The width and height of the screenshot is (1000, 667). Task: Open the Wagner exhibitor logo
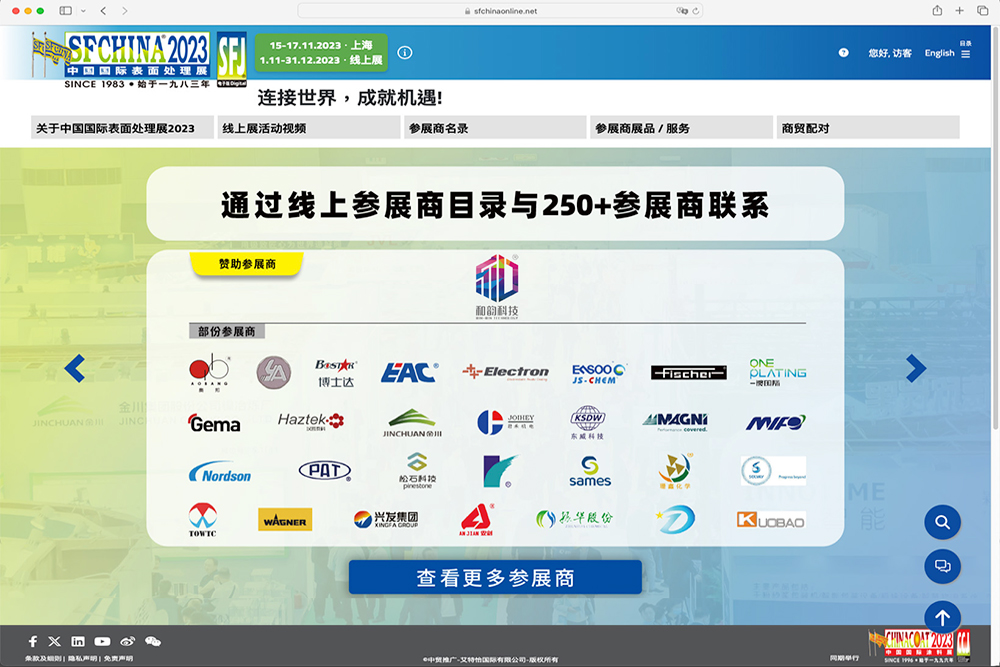pos(285,520)
